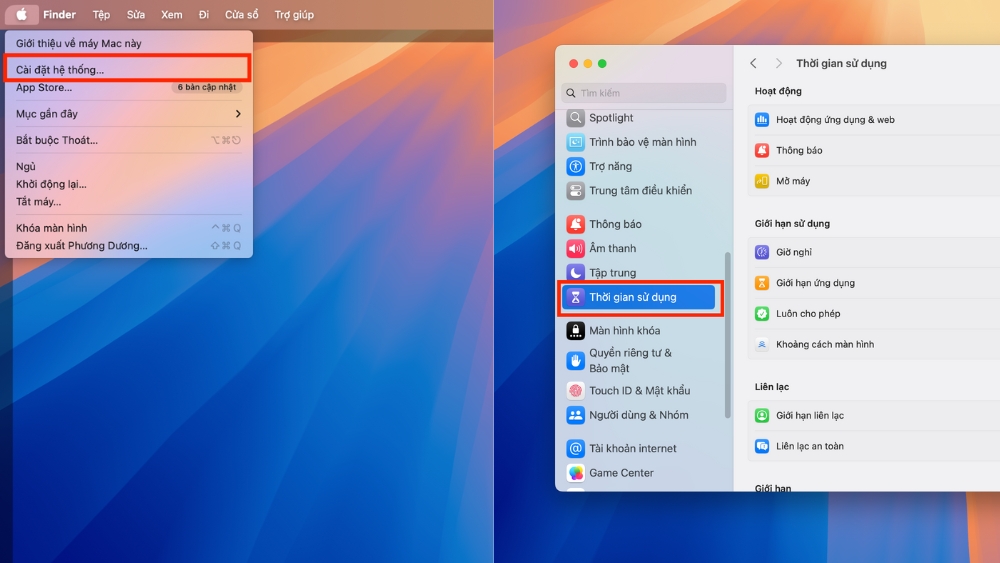Open the Trợ giúp menu
The height and width of the screenshot is (563, 1000).
(294, 14)
